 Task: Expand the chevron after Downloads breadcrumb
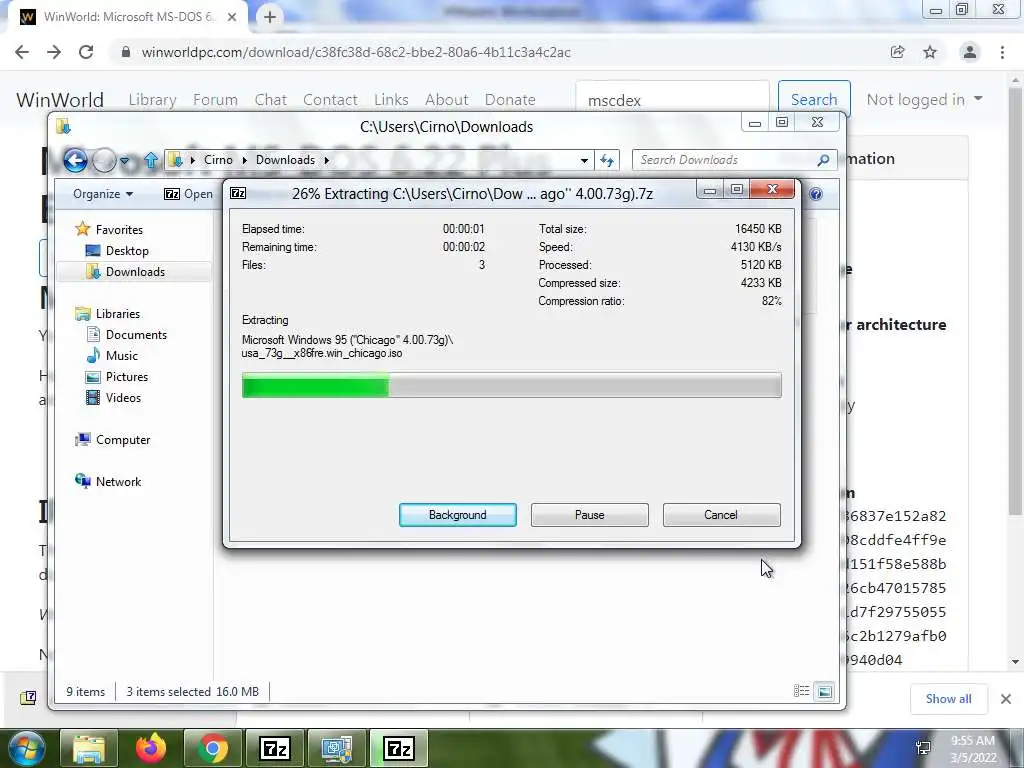click(x=327, y=160)
